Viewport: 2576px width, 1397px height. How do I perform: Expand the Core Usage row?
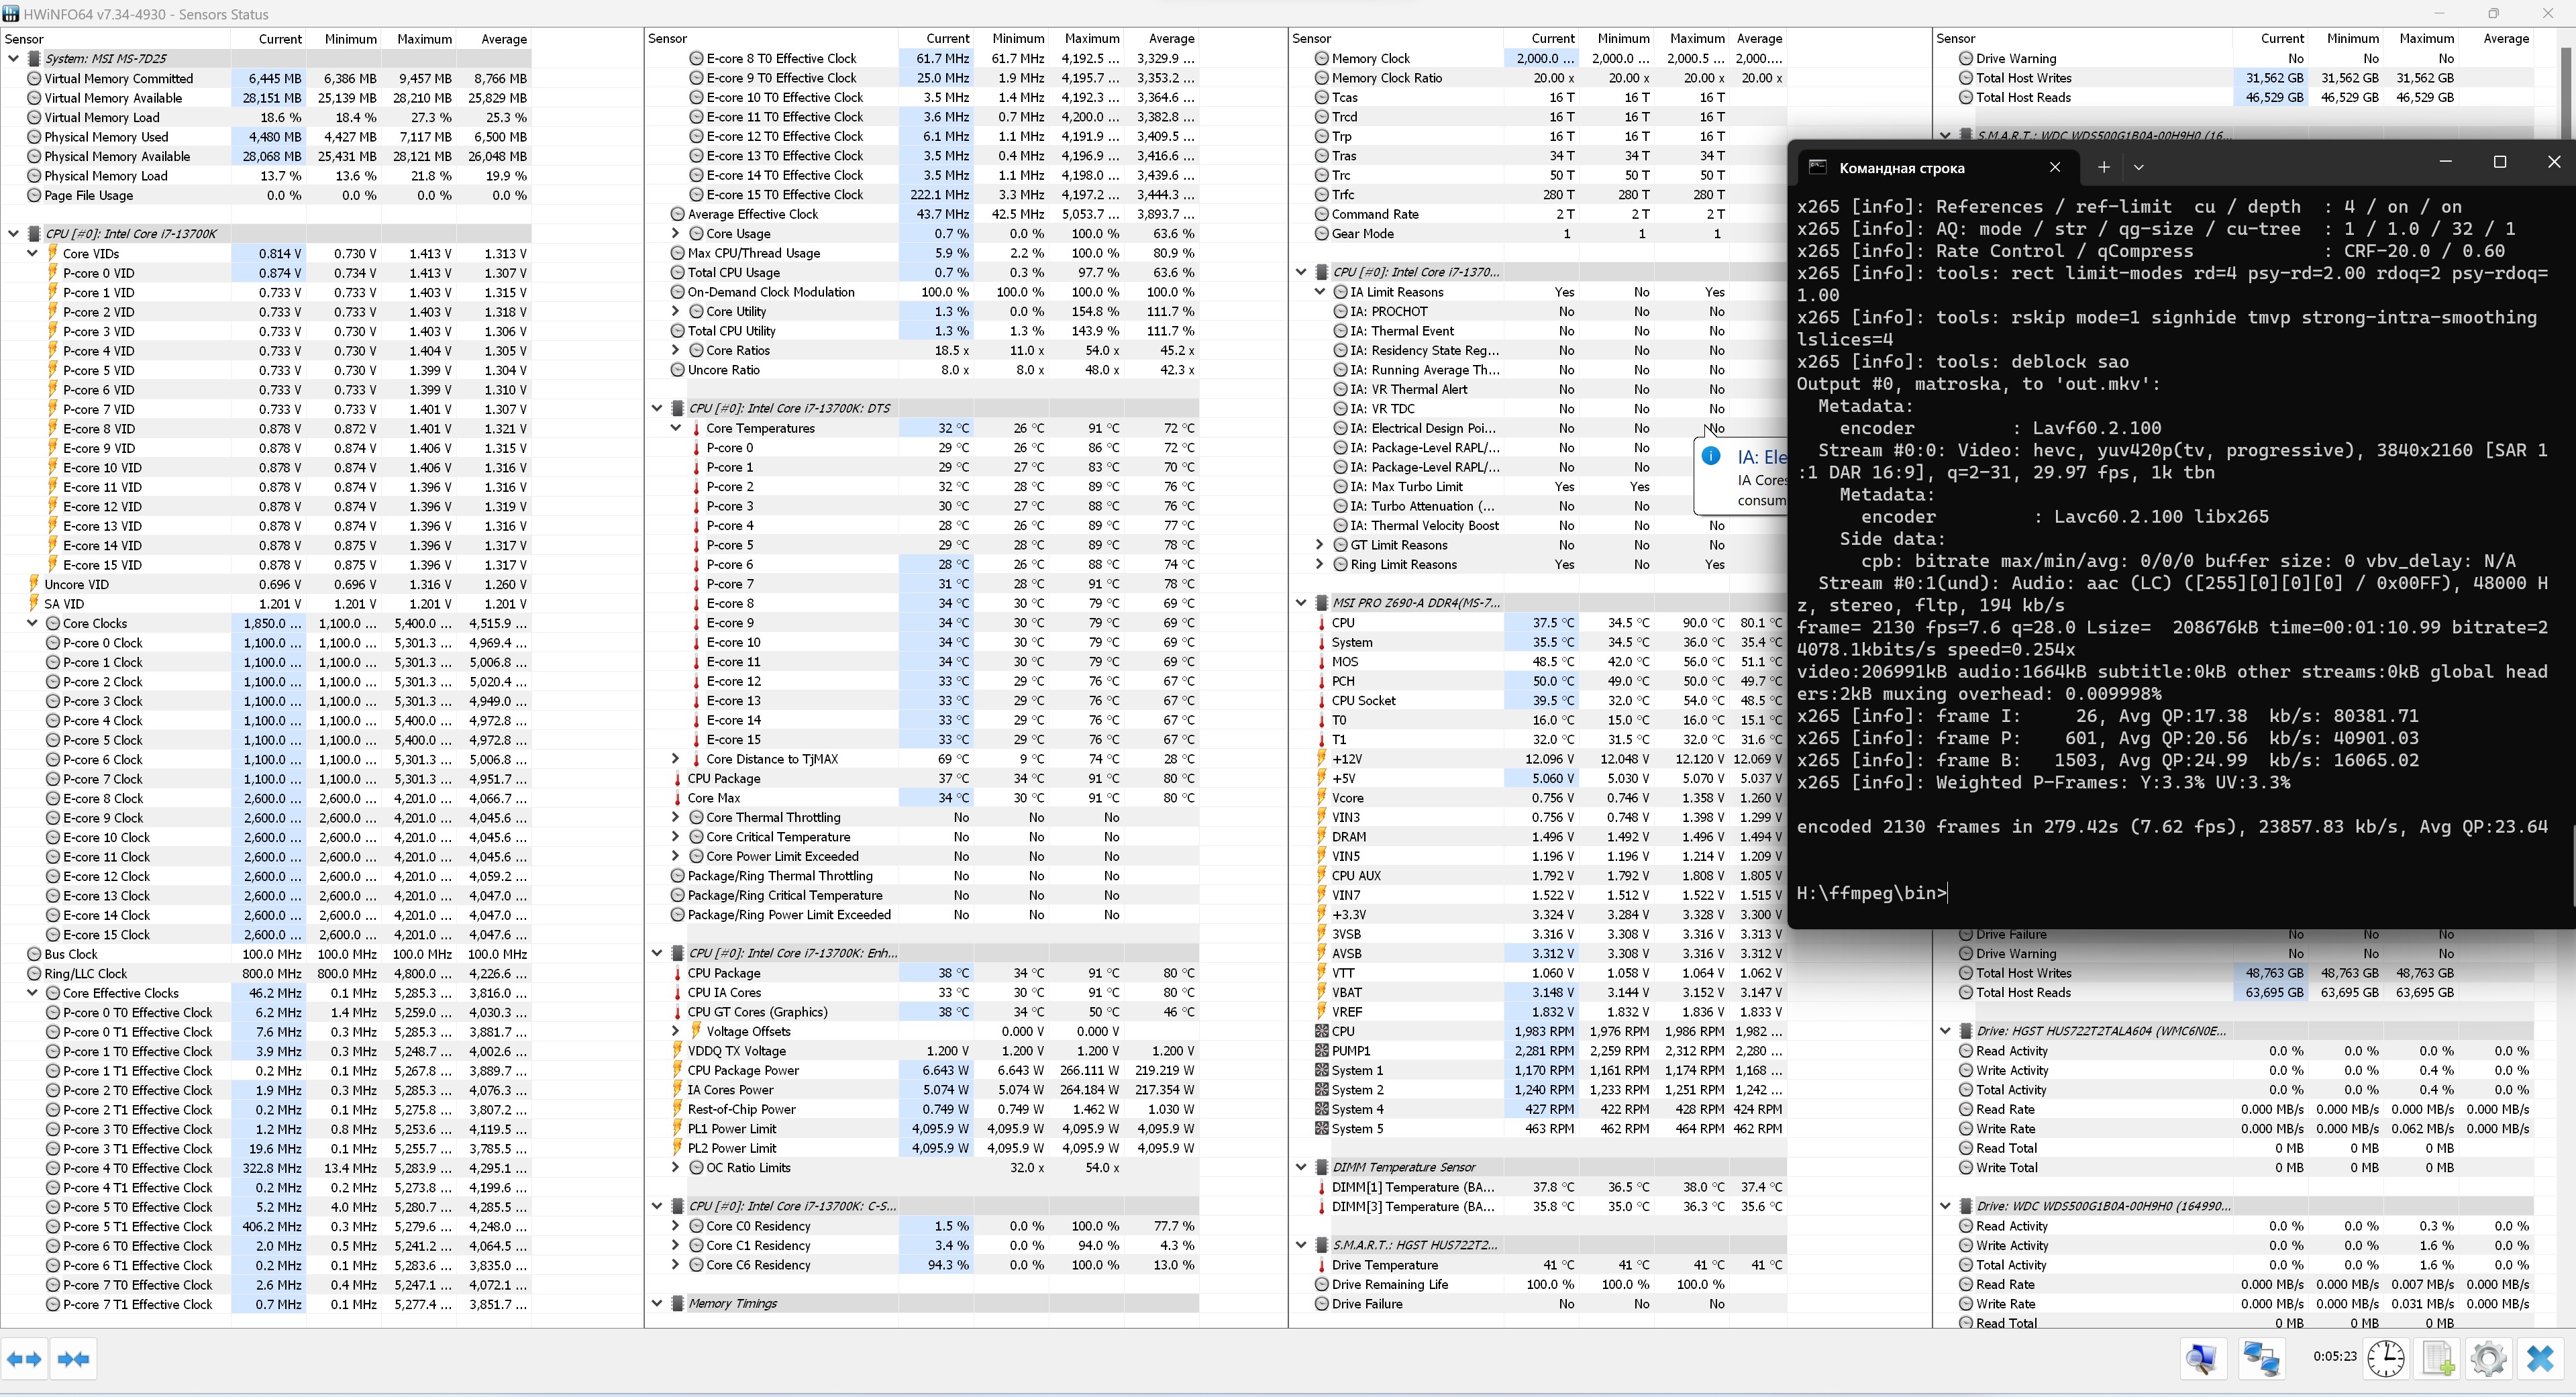[x=676, y=234]
